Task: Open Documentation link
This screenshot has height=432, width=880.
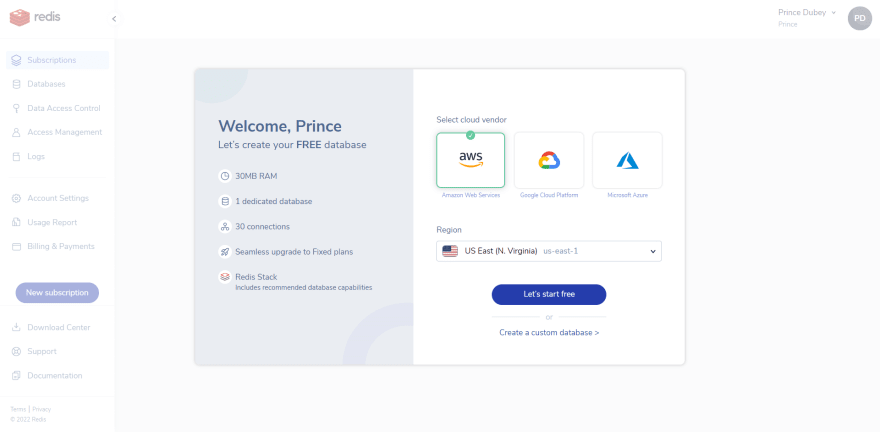Action: (x=57, y=376)
